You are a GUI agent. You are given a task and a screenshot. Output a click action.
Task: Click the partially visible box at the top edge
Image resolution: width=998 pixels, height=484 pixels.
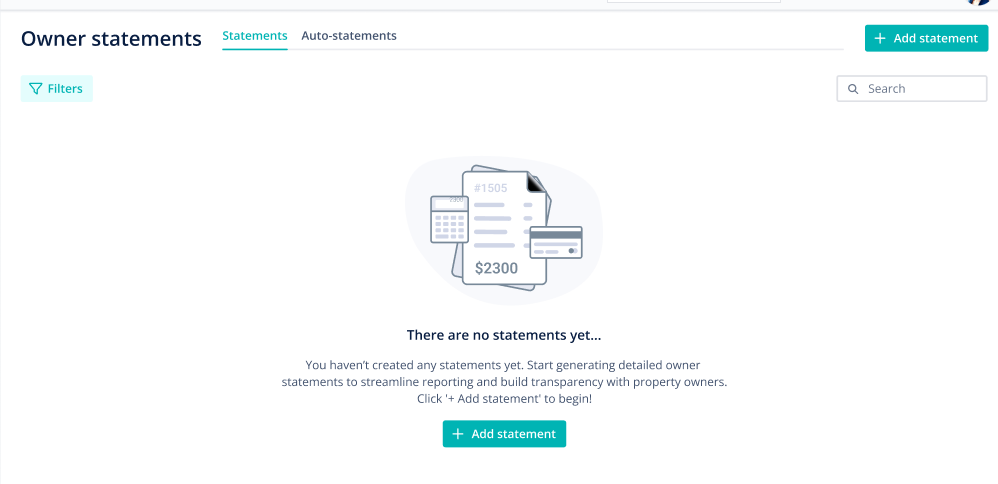694,1
